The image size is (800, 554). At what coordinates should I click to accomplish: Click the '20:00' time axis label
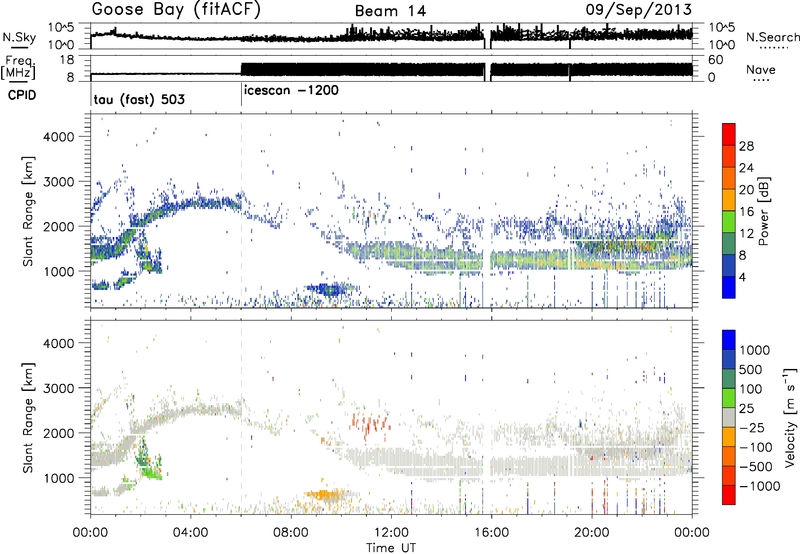tap(592, 533)
